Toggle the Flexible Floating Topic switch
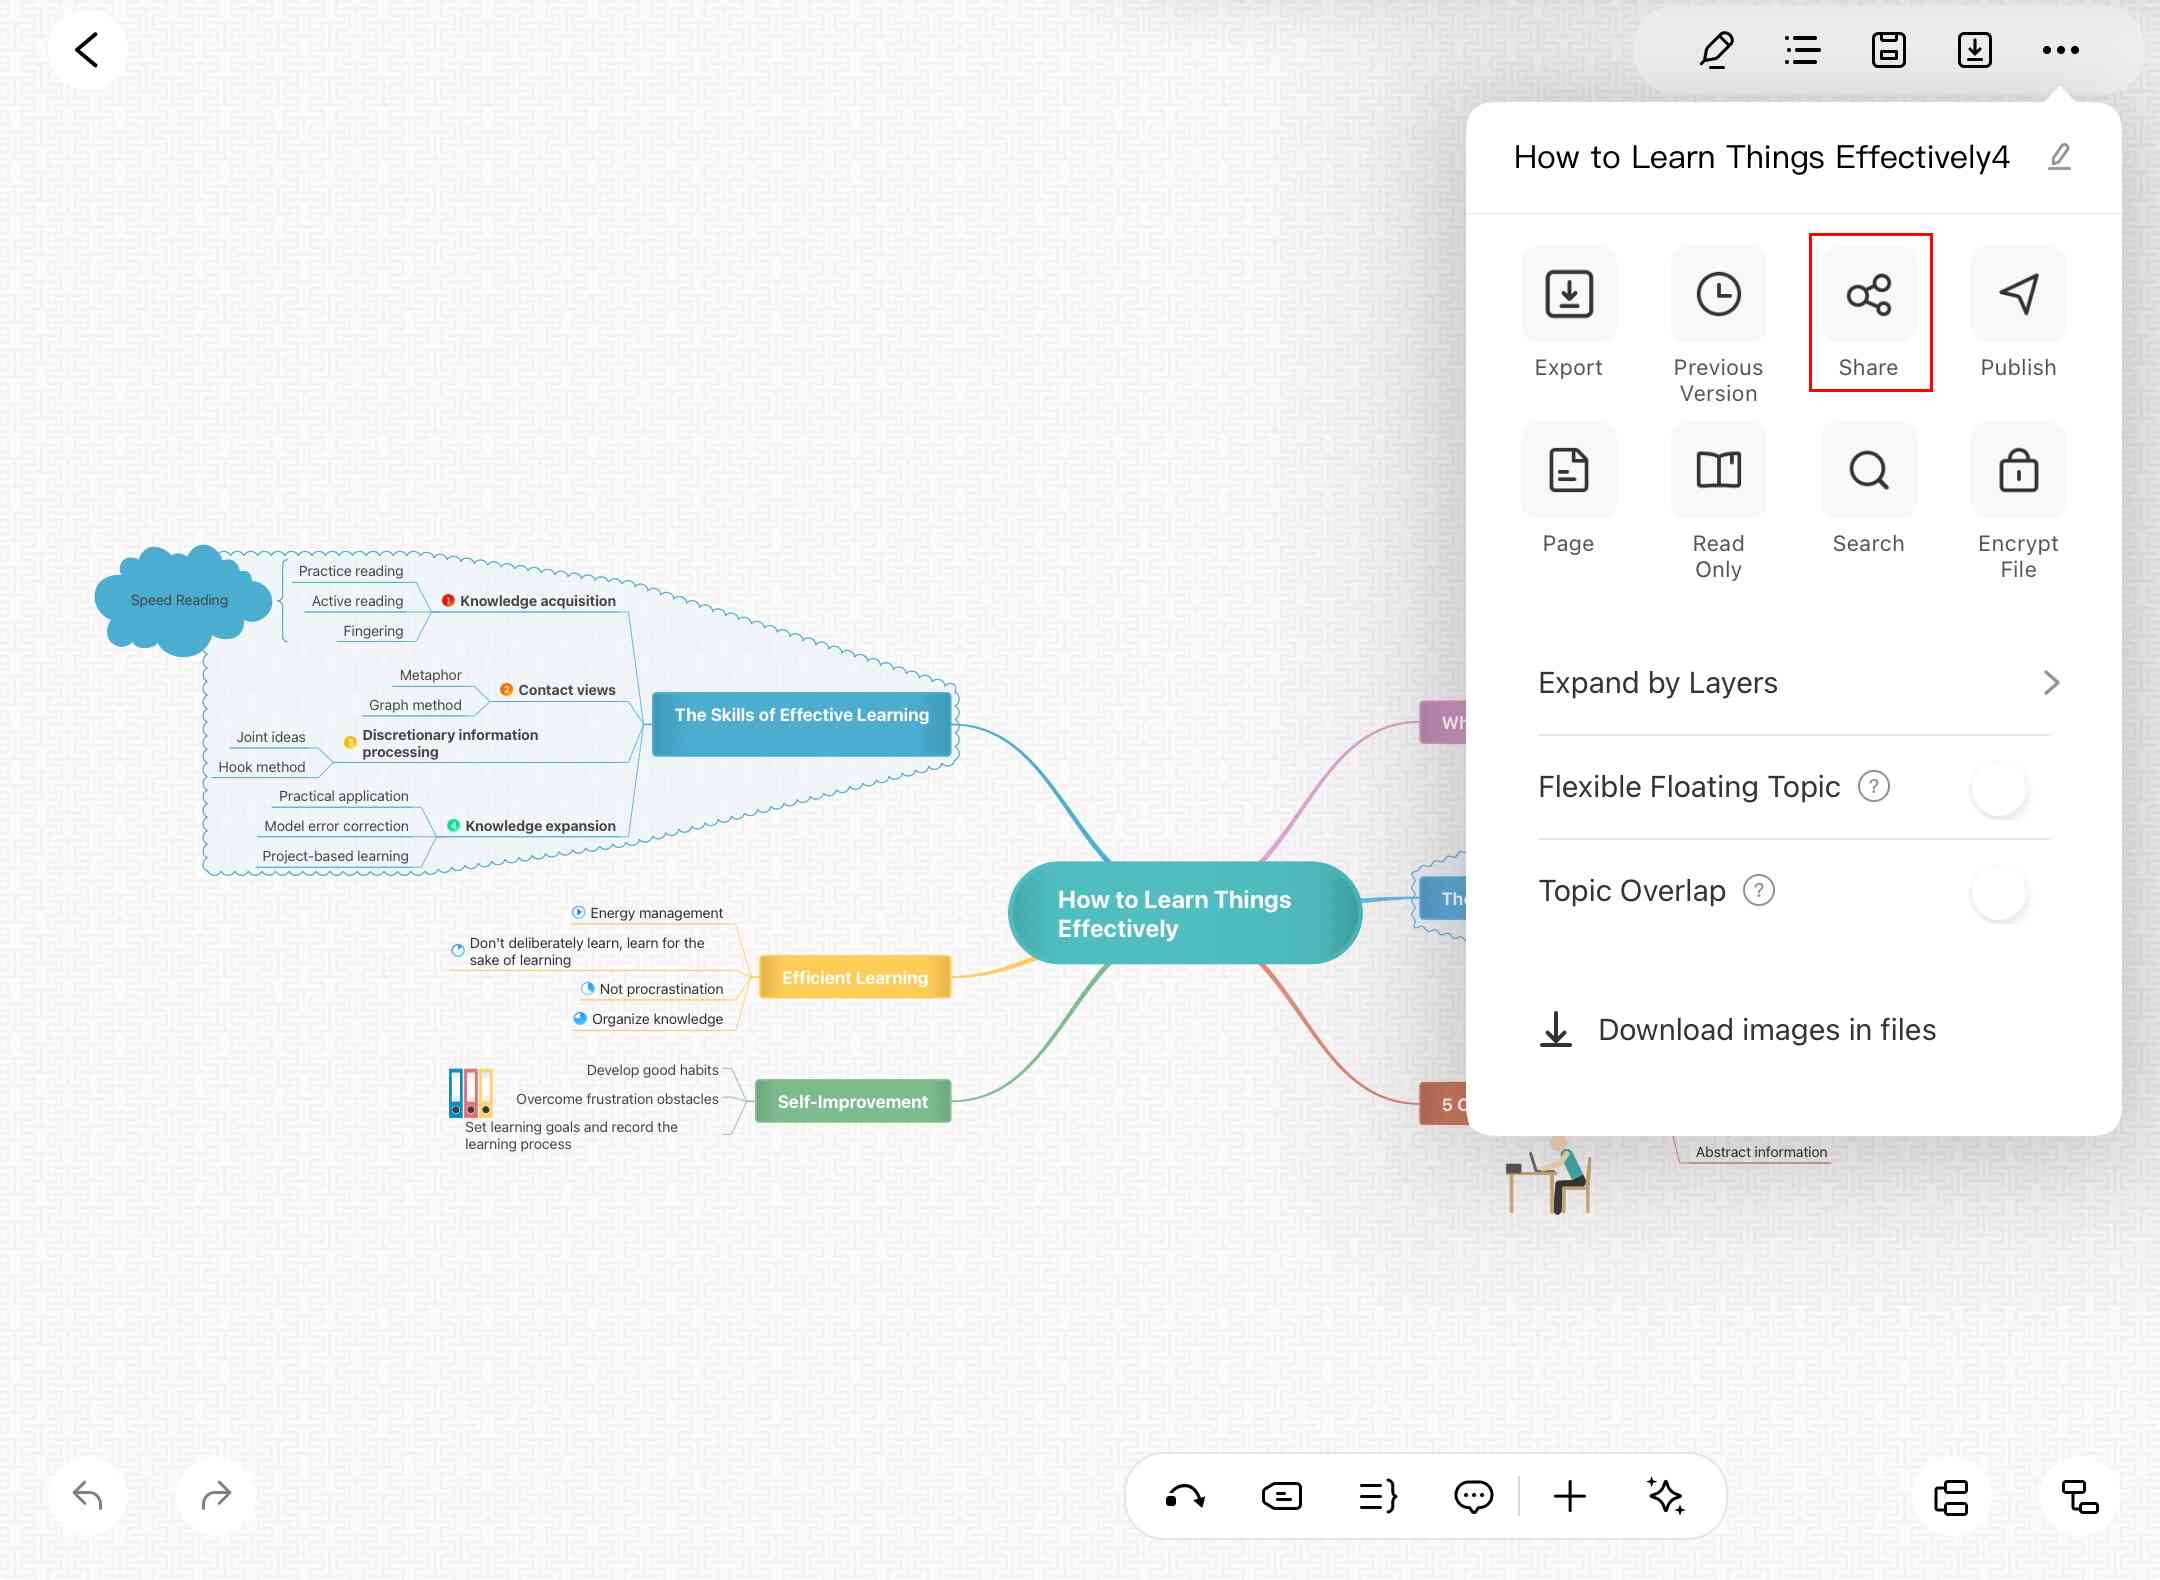Image resolution: width=2160 pixels, height=1580 pixels. tap(1998, 788)
